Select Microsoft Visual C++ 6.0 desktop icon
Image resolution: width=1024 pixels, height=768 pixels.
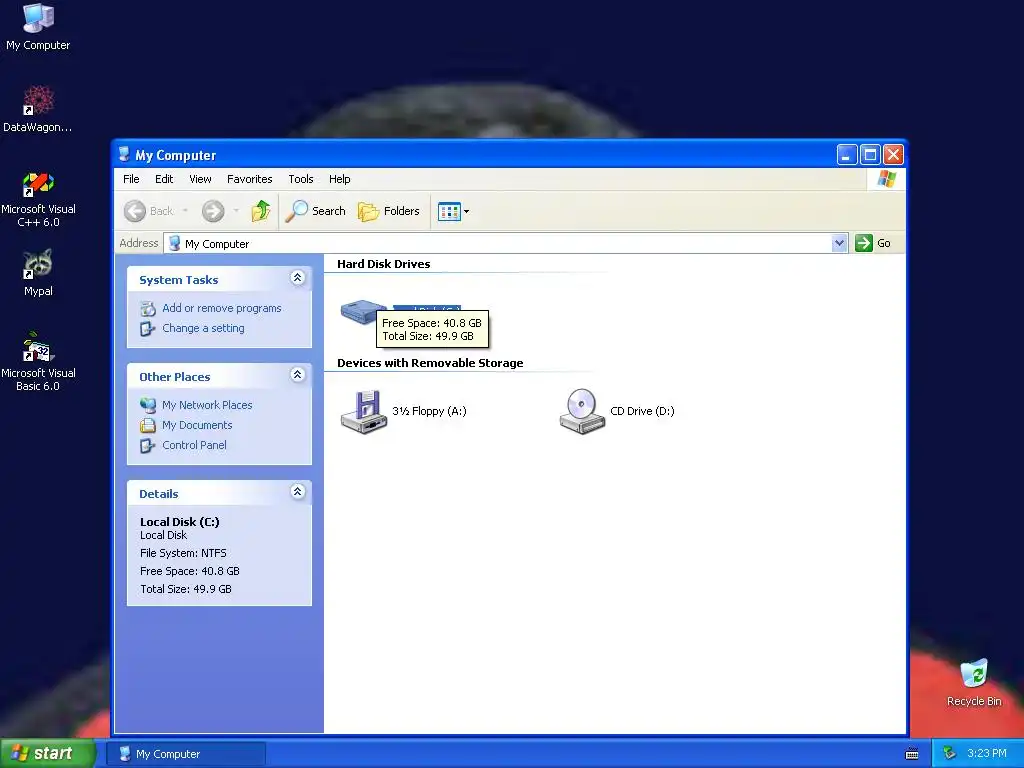pyautogui.click(x=38, y=199)
